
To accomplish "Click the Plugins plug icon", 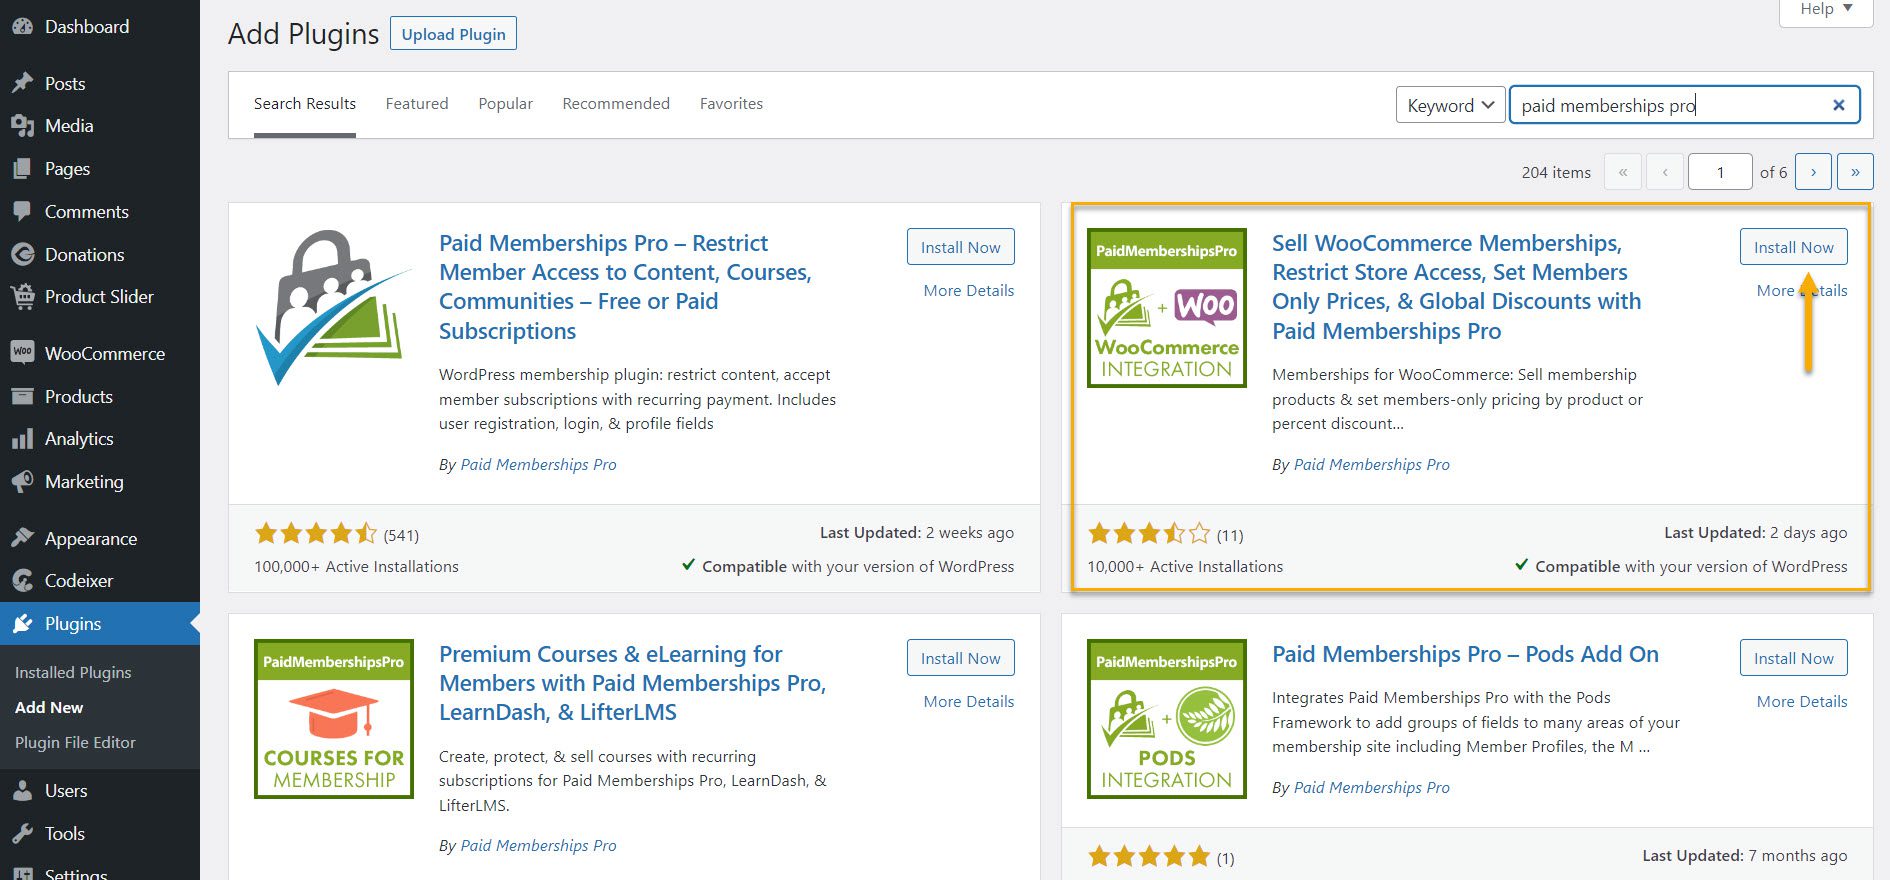I will [22, 624].
